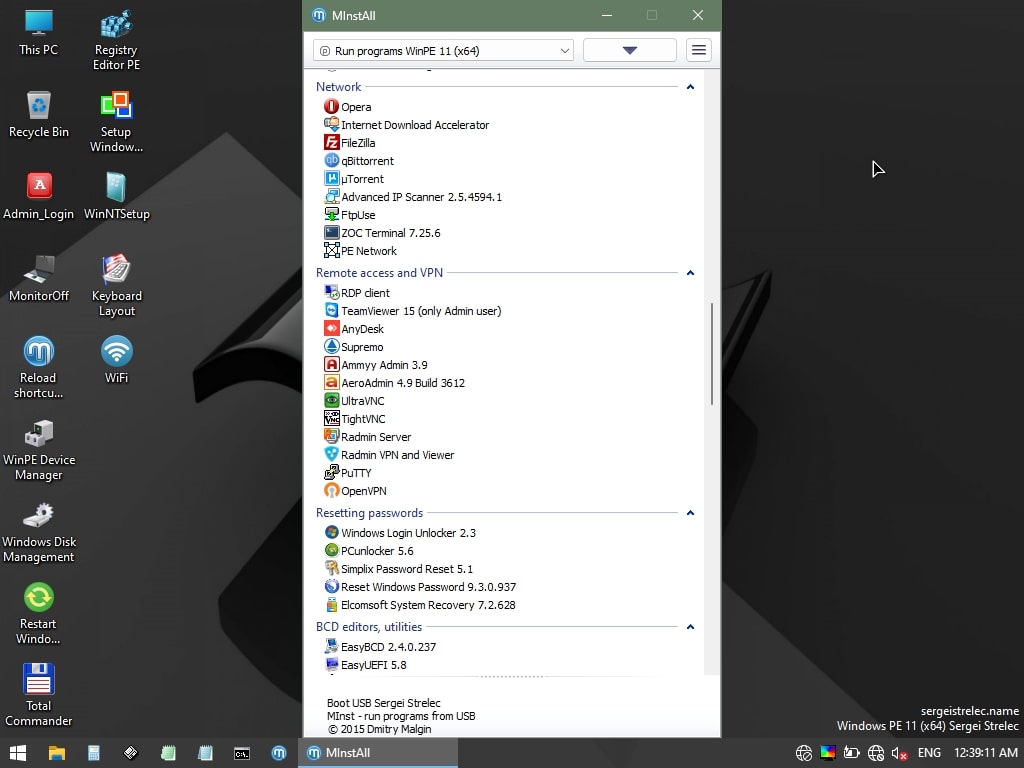Open AnyDesk remote access tool
Image resolution: width=1024 pixels, height=768 pixels.
354,329
